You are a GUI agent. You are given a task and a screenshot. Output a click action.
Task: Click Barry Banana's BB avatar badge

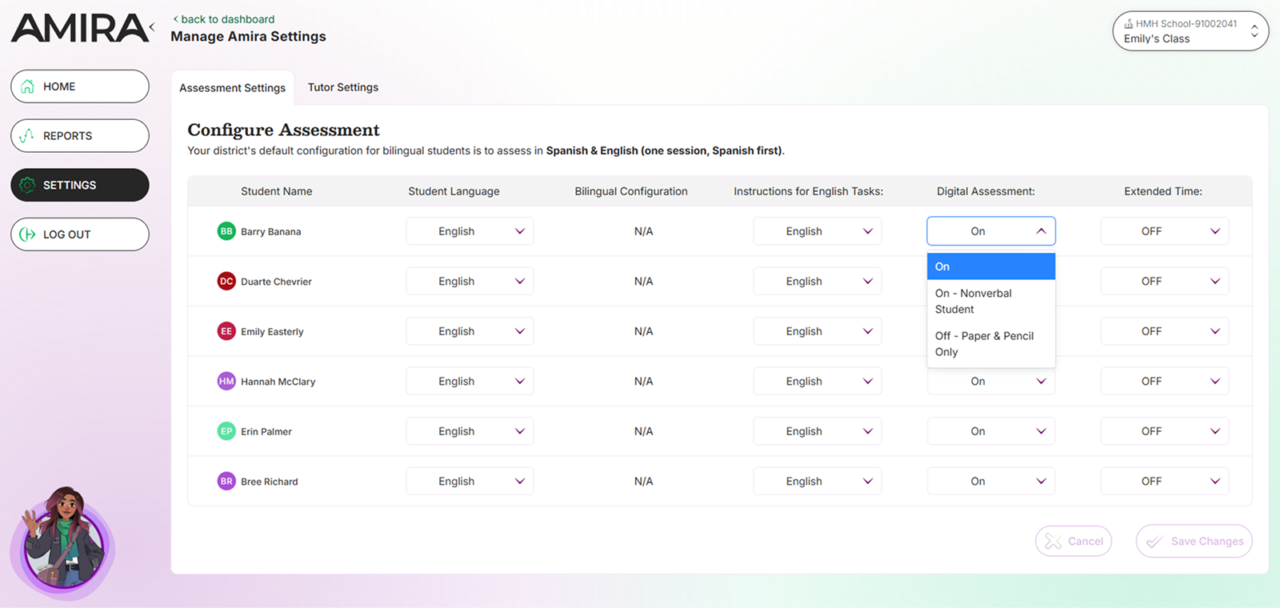pos(226,231)
